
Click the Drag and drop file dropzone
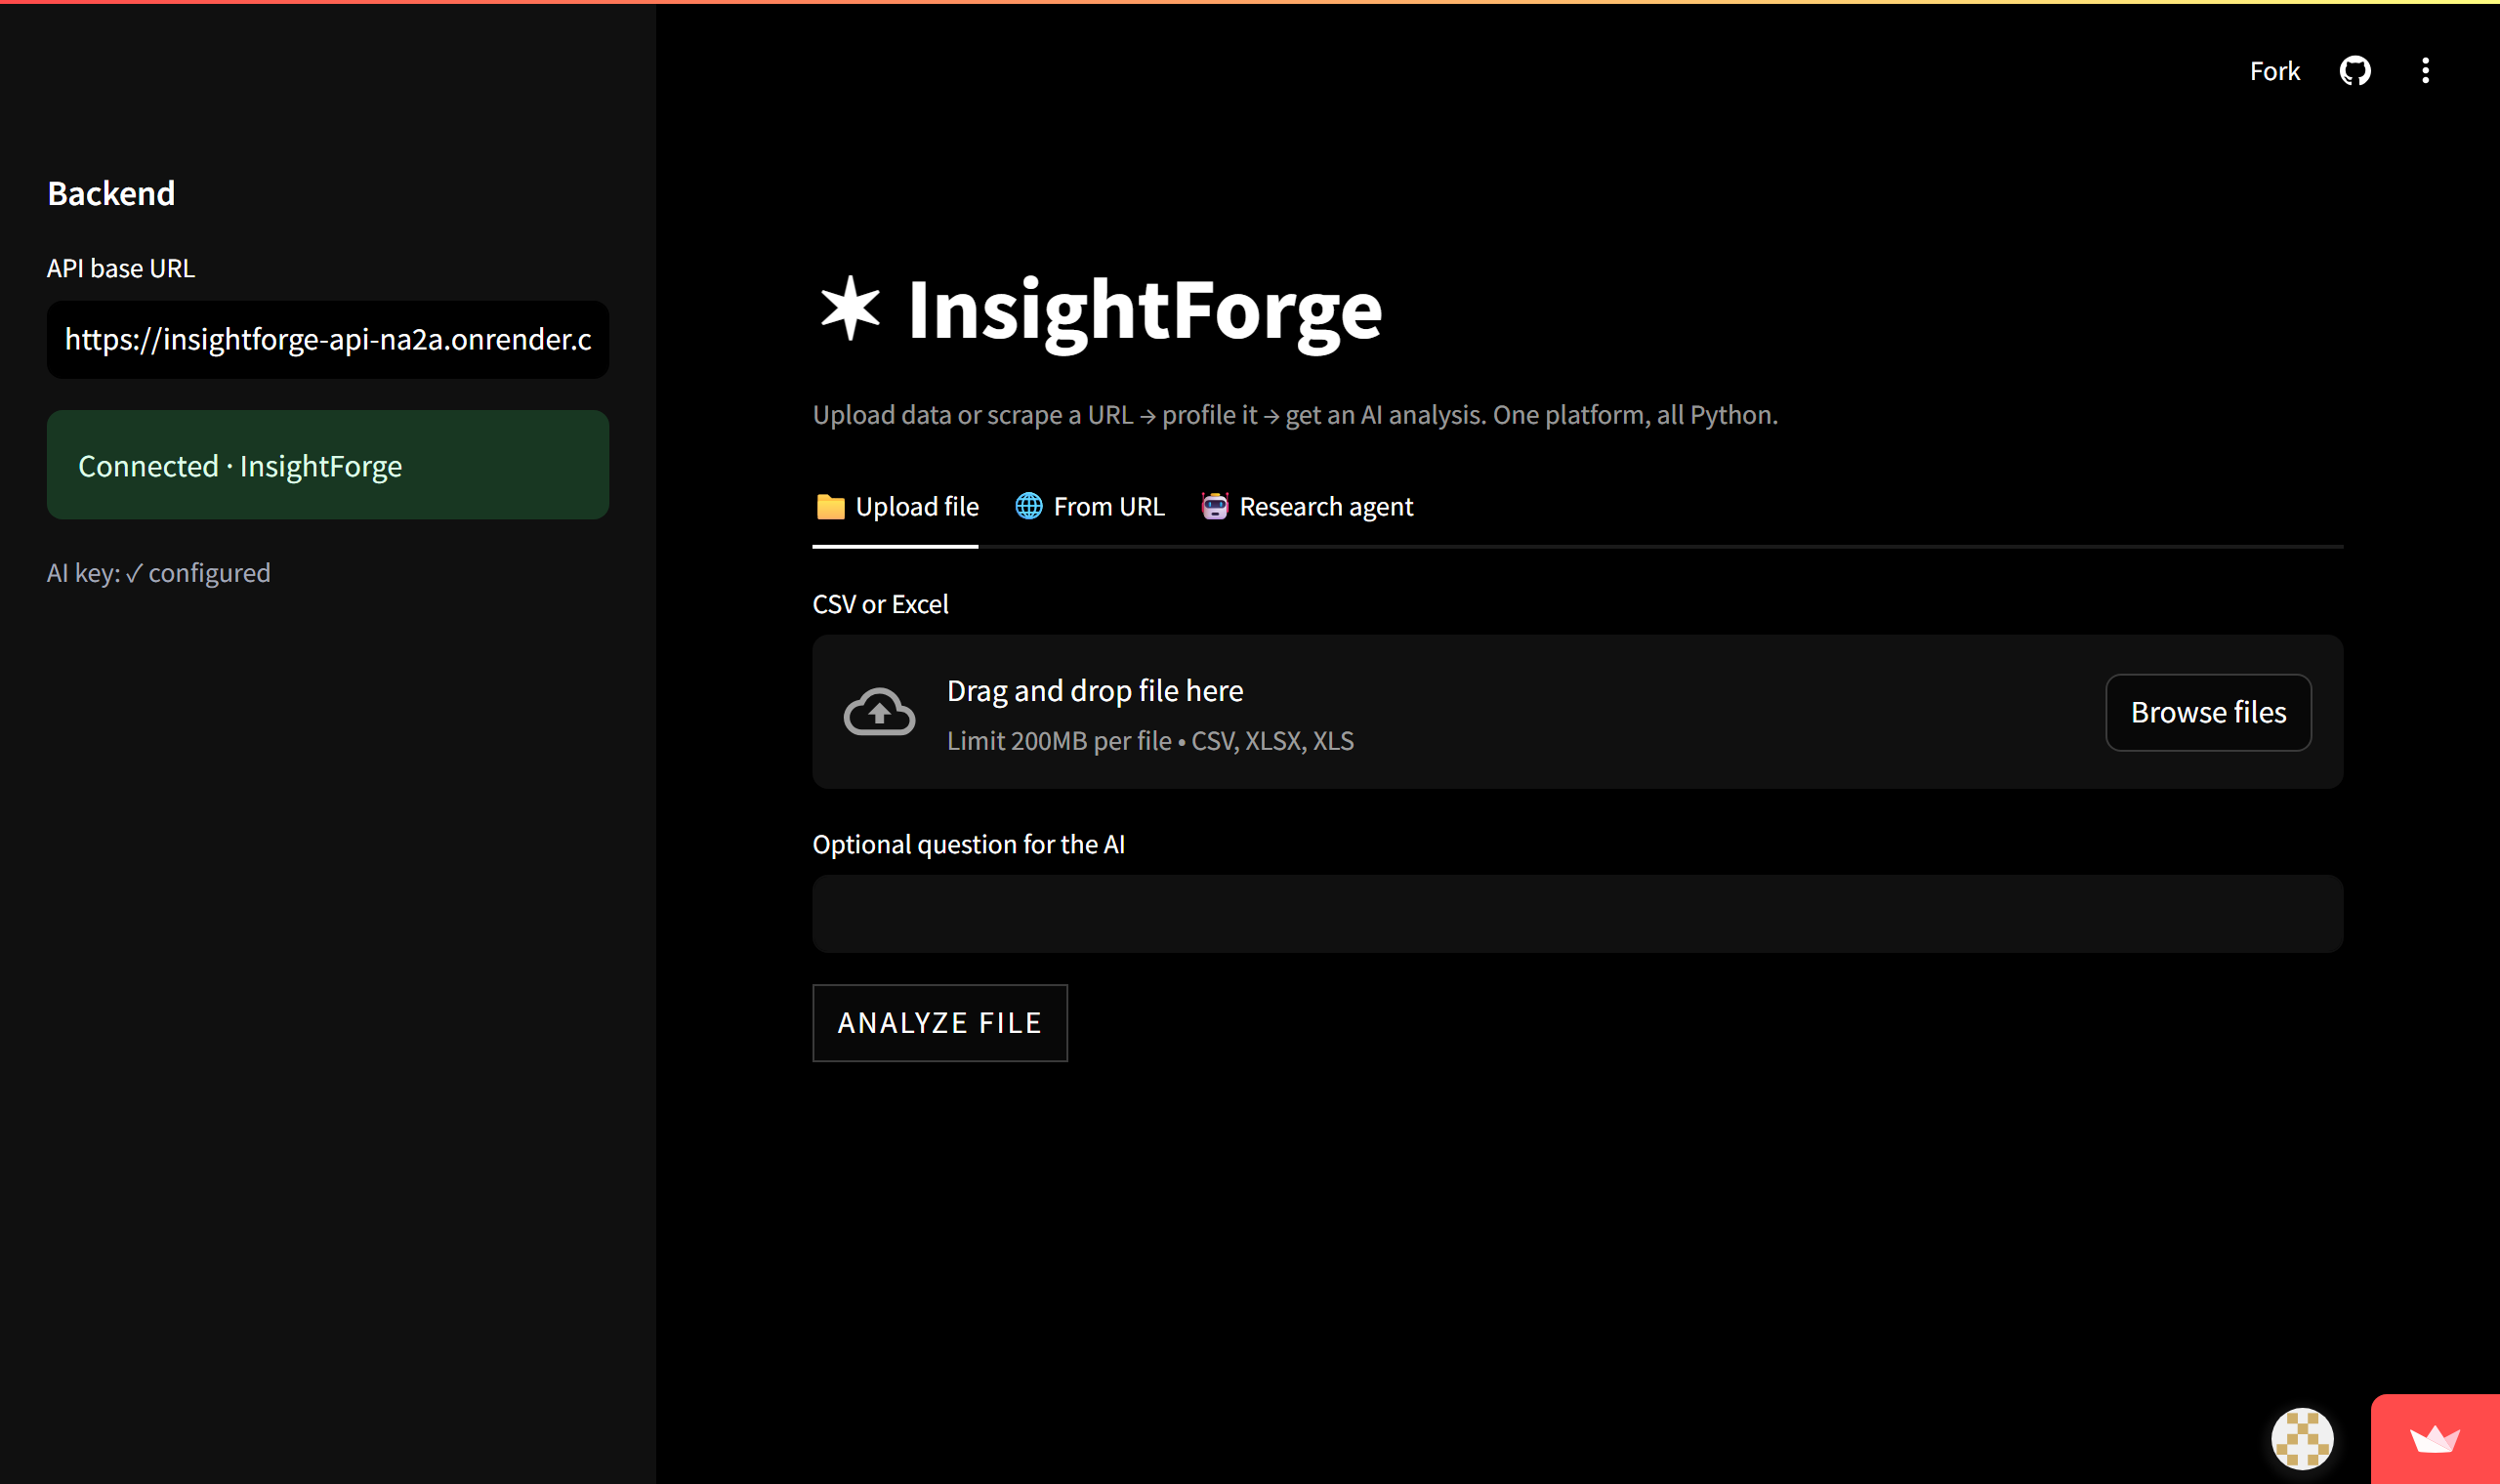(x=1577, y=712)
